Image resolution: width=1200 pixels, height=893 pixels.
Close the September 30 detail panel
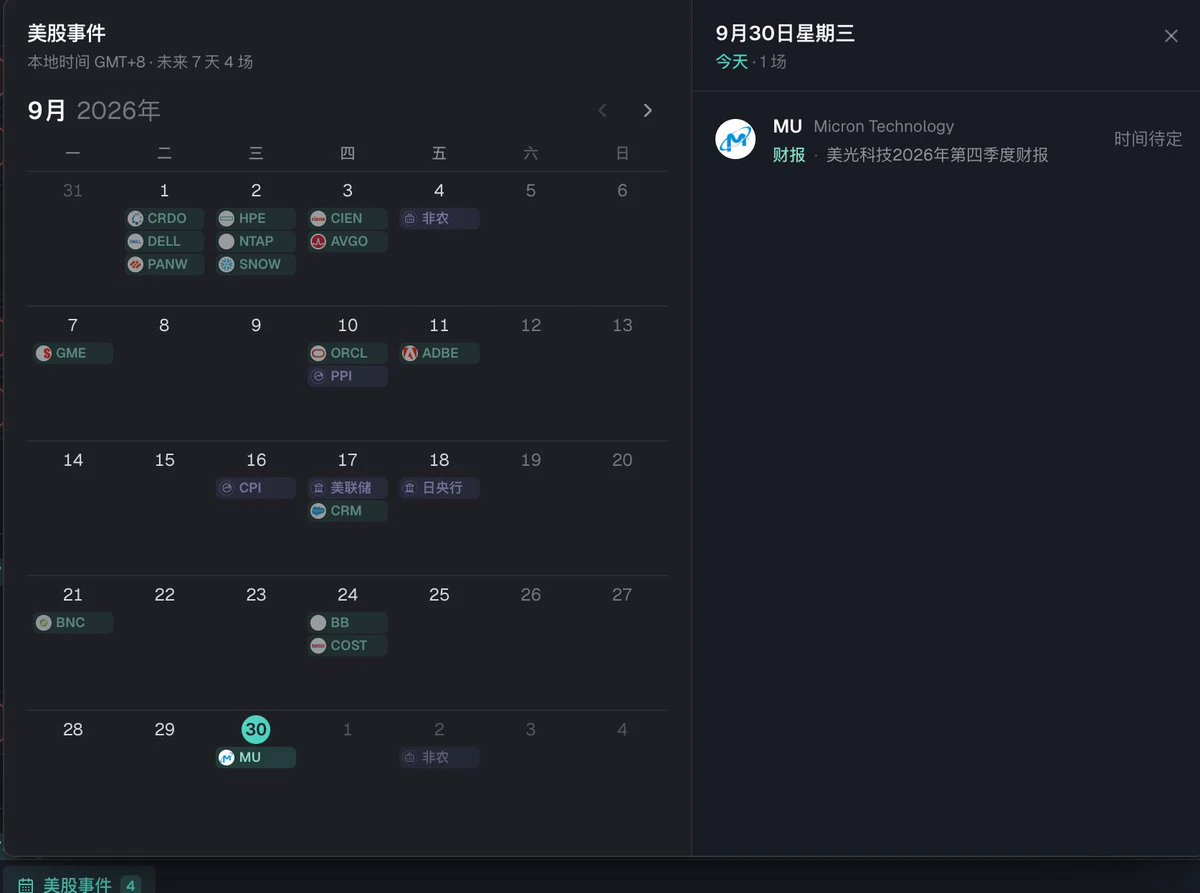[x=1171, y=36]
